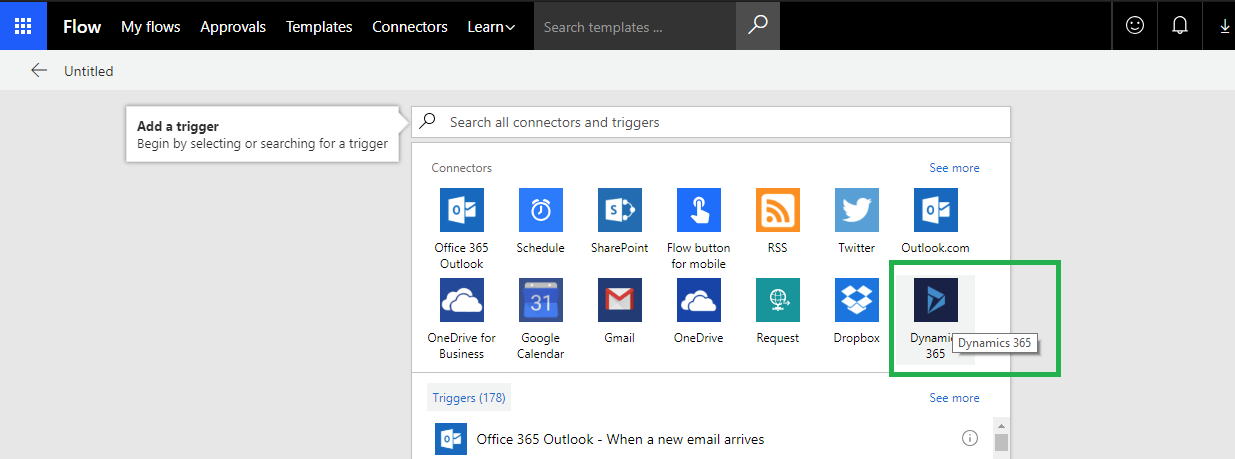Select the RSS connector icon
This screenshot has height=459, width=1235.
click(x=778, y=210)
